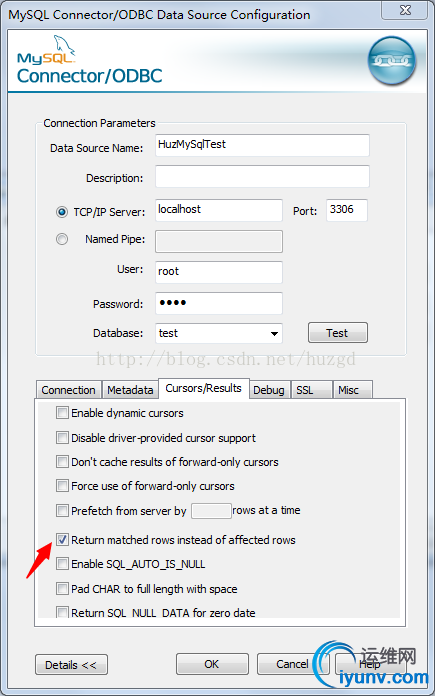Check Disable driver-provided cursor support
This screenshot has height=696, width=435.
(x=62, y=438)
